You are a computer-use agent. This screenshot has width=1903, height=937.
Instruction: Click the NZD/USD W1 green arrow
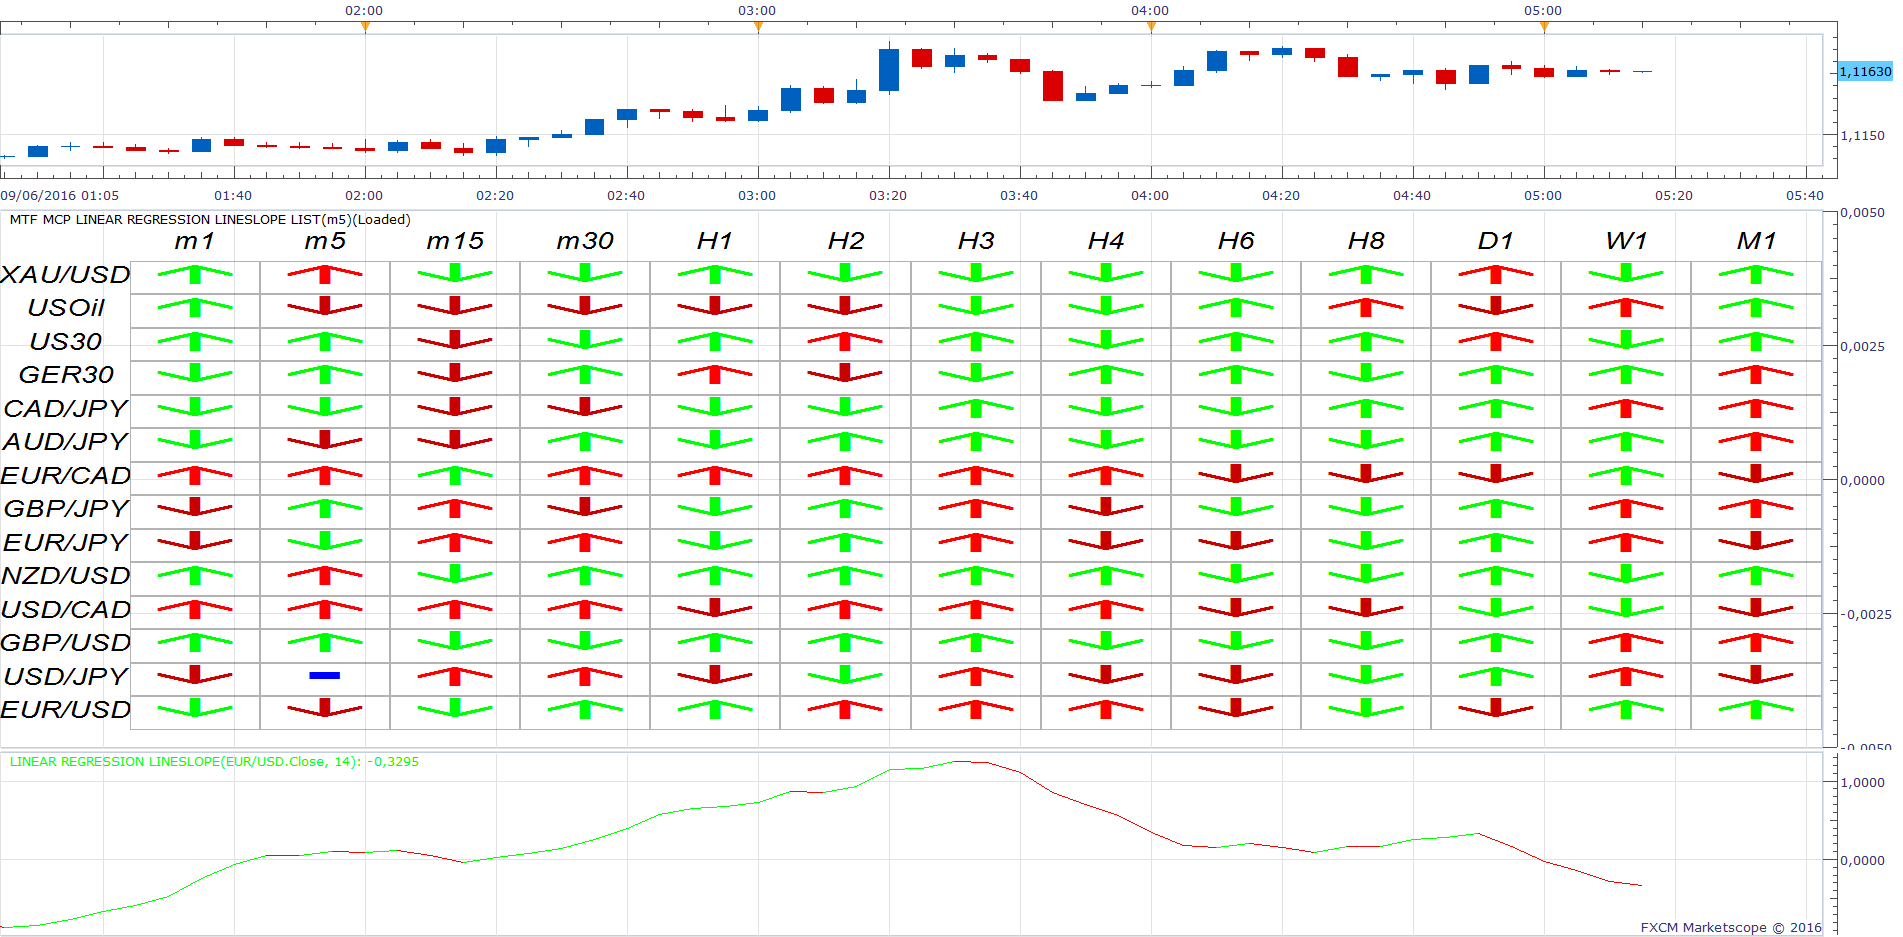(1626, 575)
